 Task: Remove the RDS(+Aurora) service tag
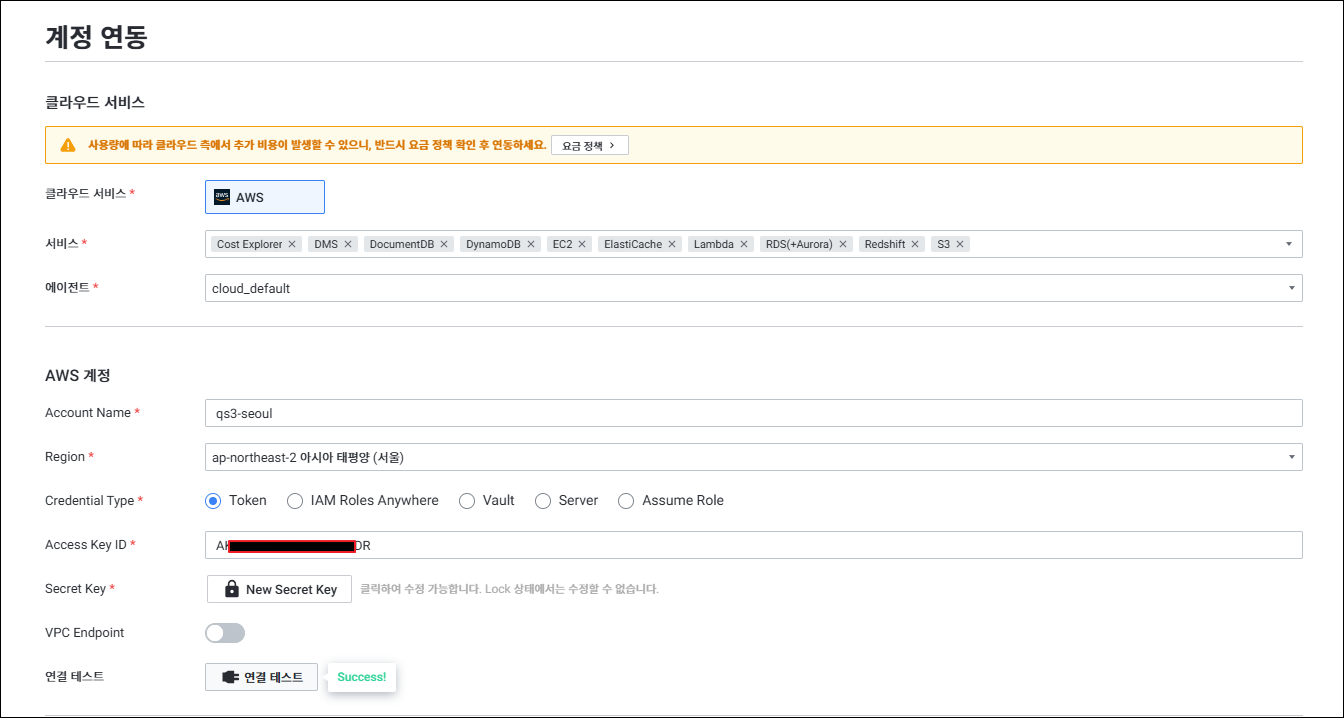843,244
